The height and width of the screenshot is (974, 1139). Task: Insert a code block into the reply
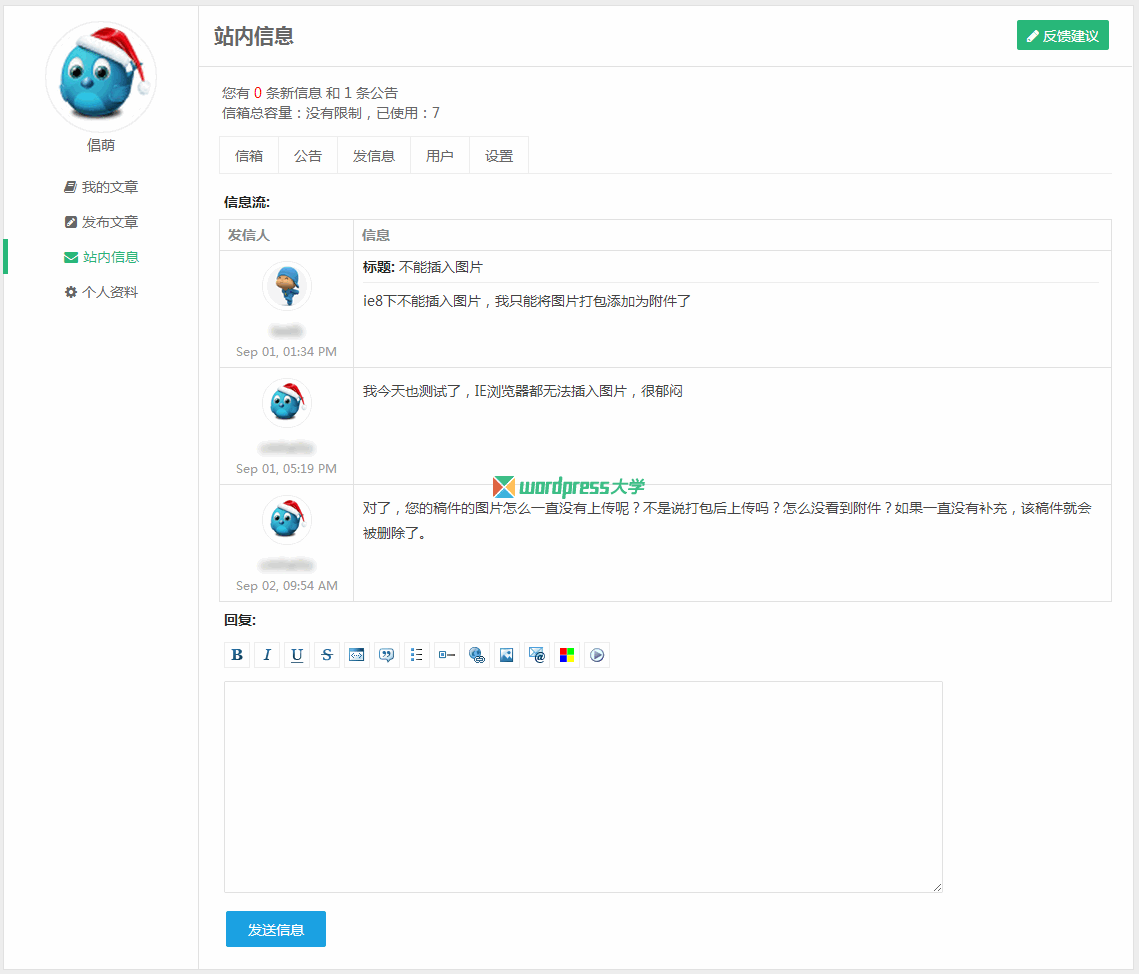tap(357, 655)
